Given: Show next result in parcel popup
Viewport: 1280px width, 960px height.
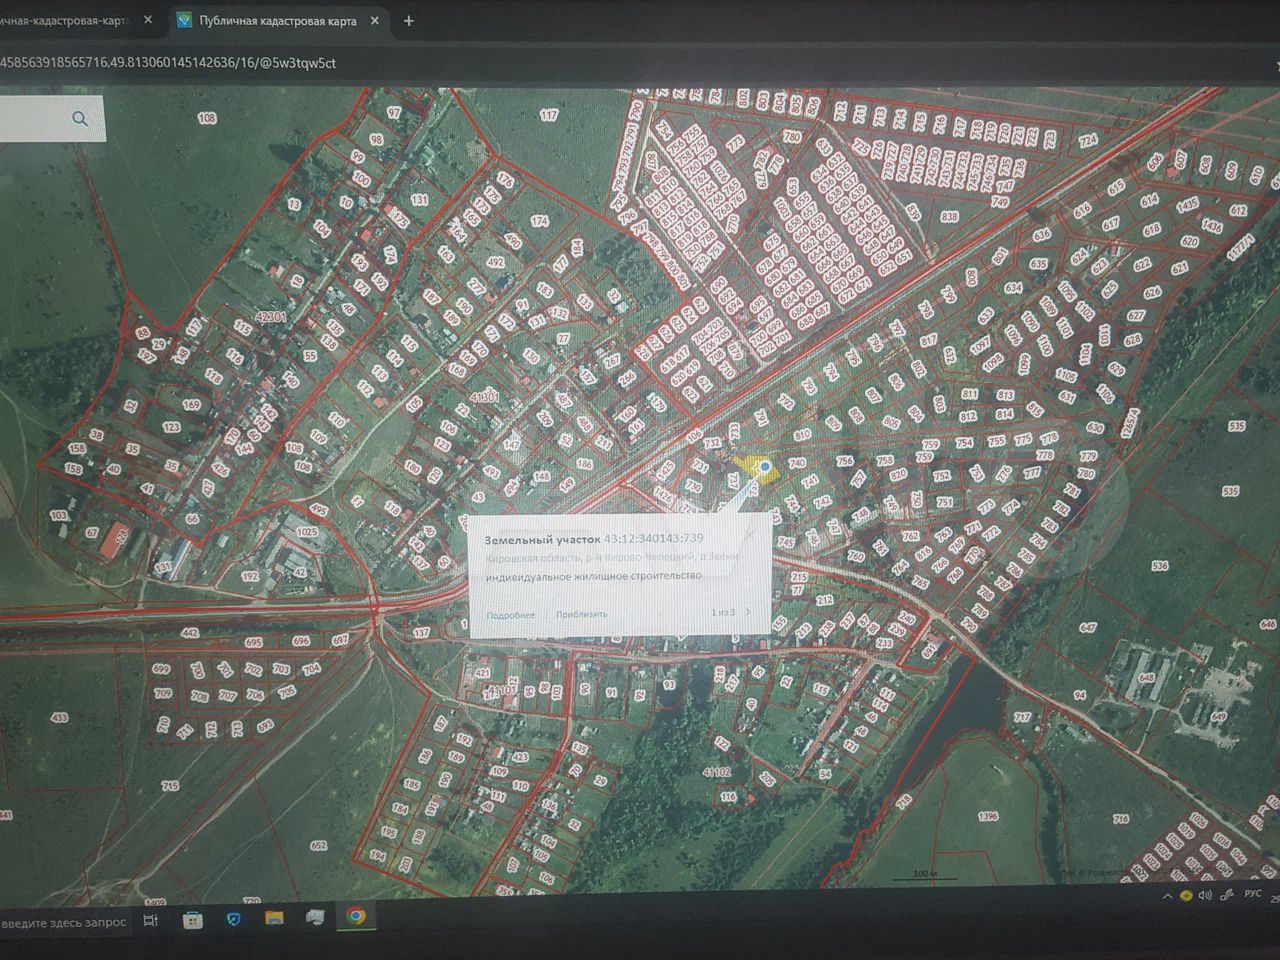Looking at the screenshot, I should coord(748,612).
